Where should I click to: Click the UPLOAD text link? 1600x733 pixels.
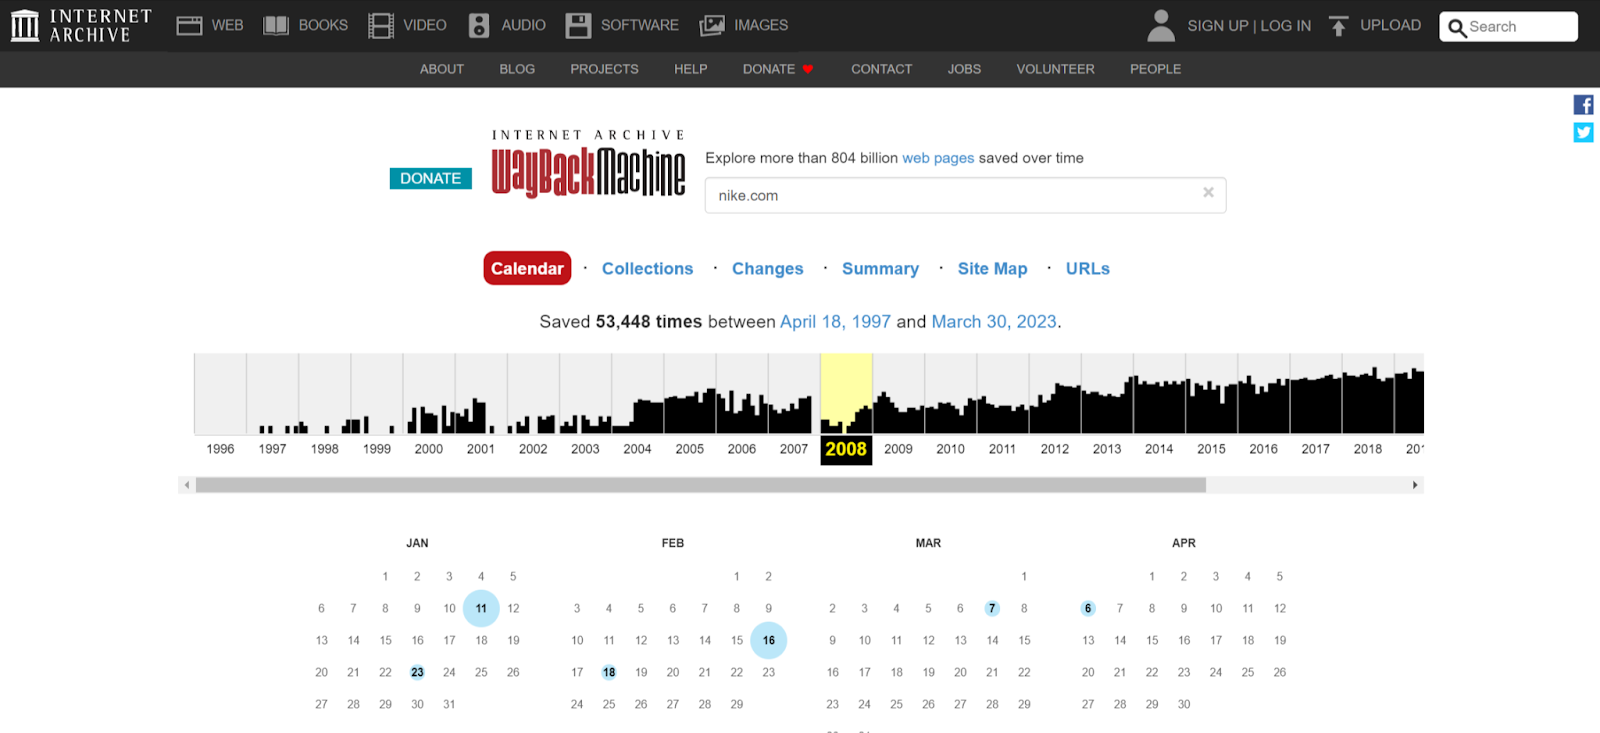click(1390, 25)
